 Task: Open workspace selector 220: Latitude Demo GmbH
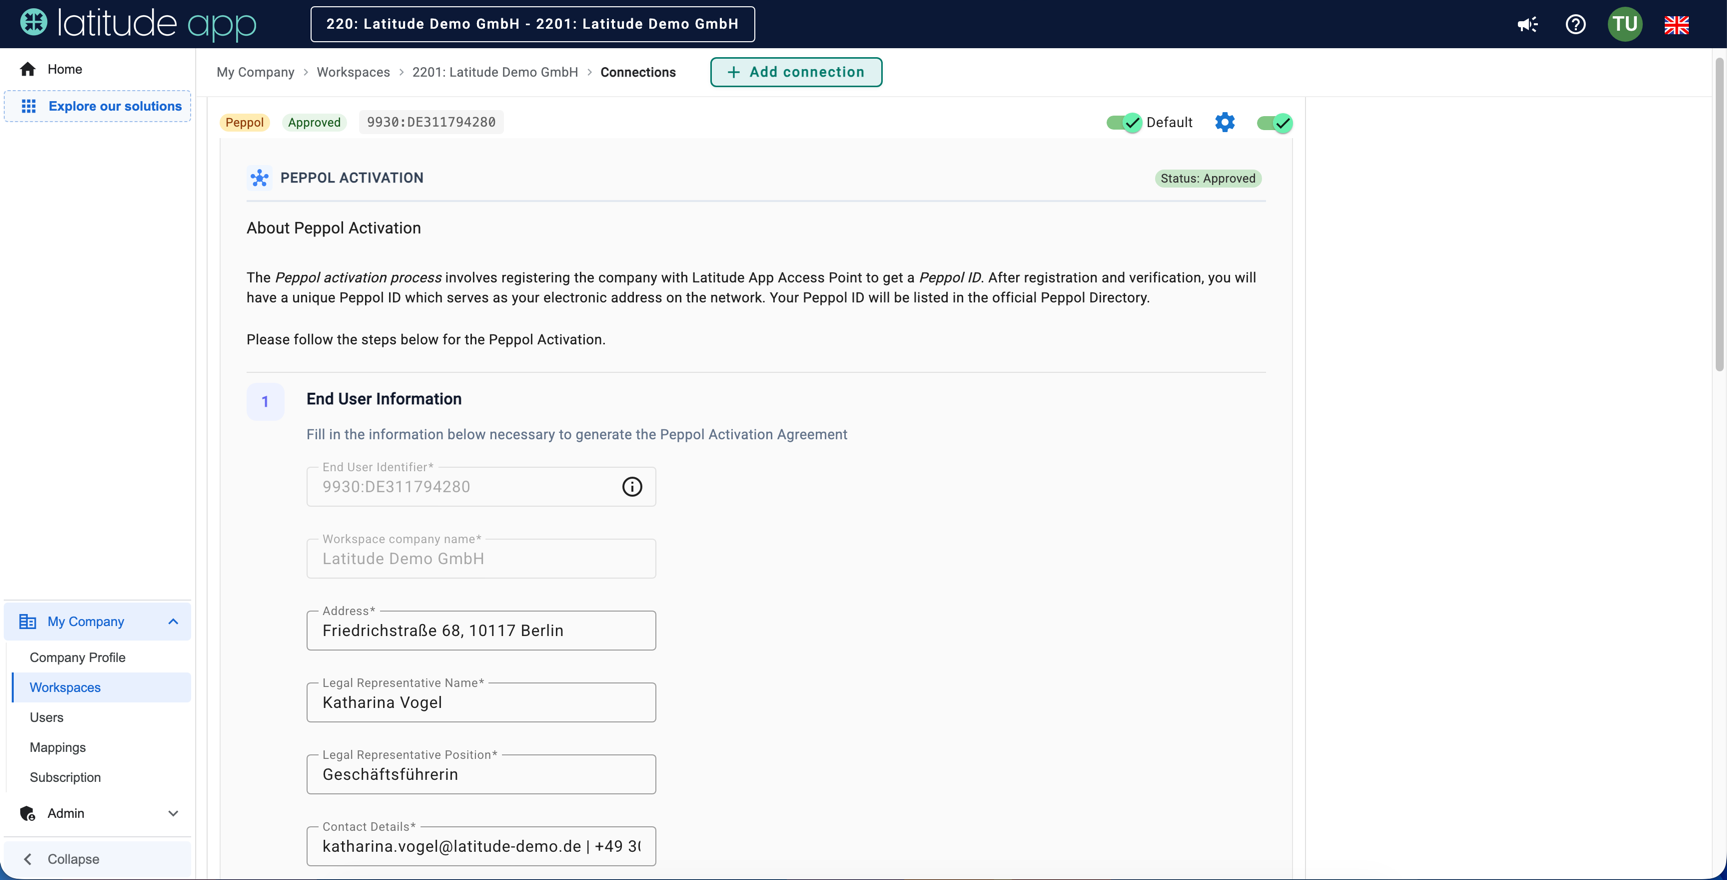point(533,24)
